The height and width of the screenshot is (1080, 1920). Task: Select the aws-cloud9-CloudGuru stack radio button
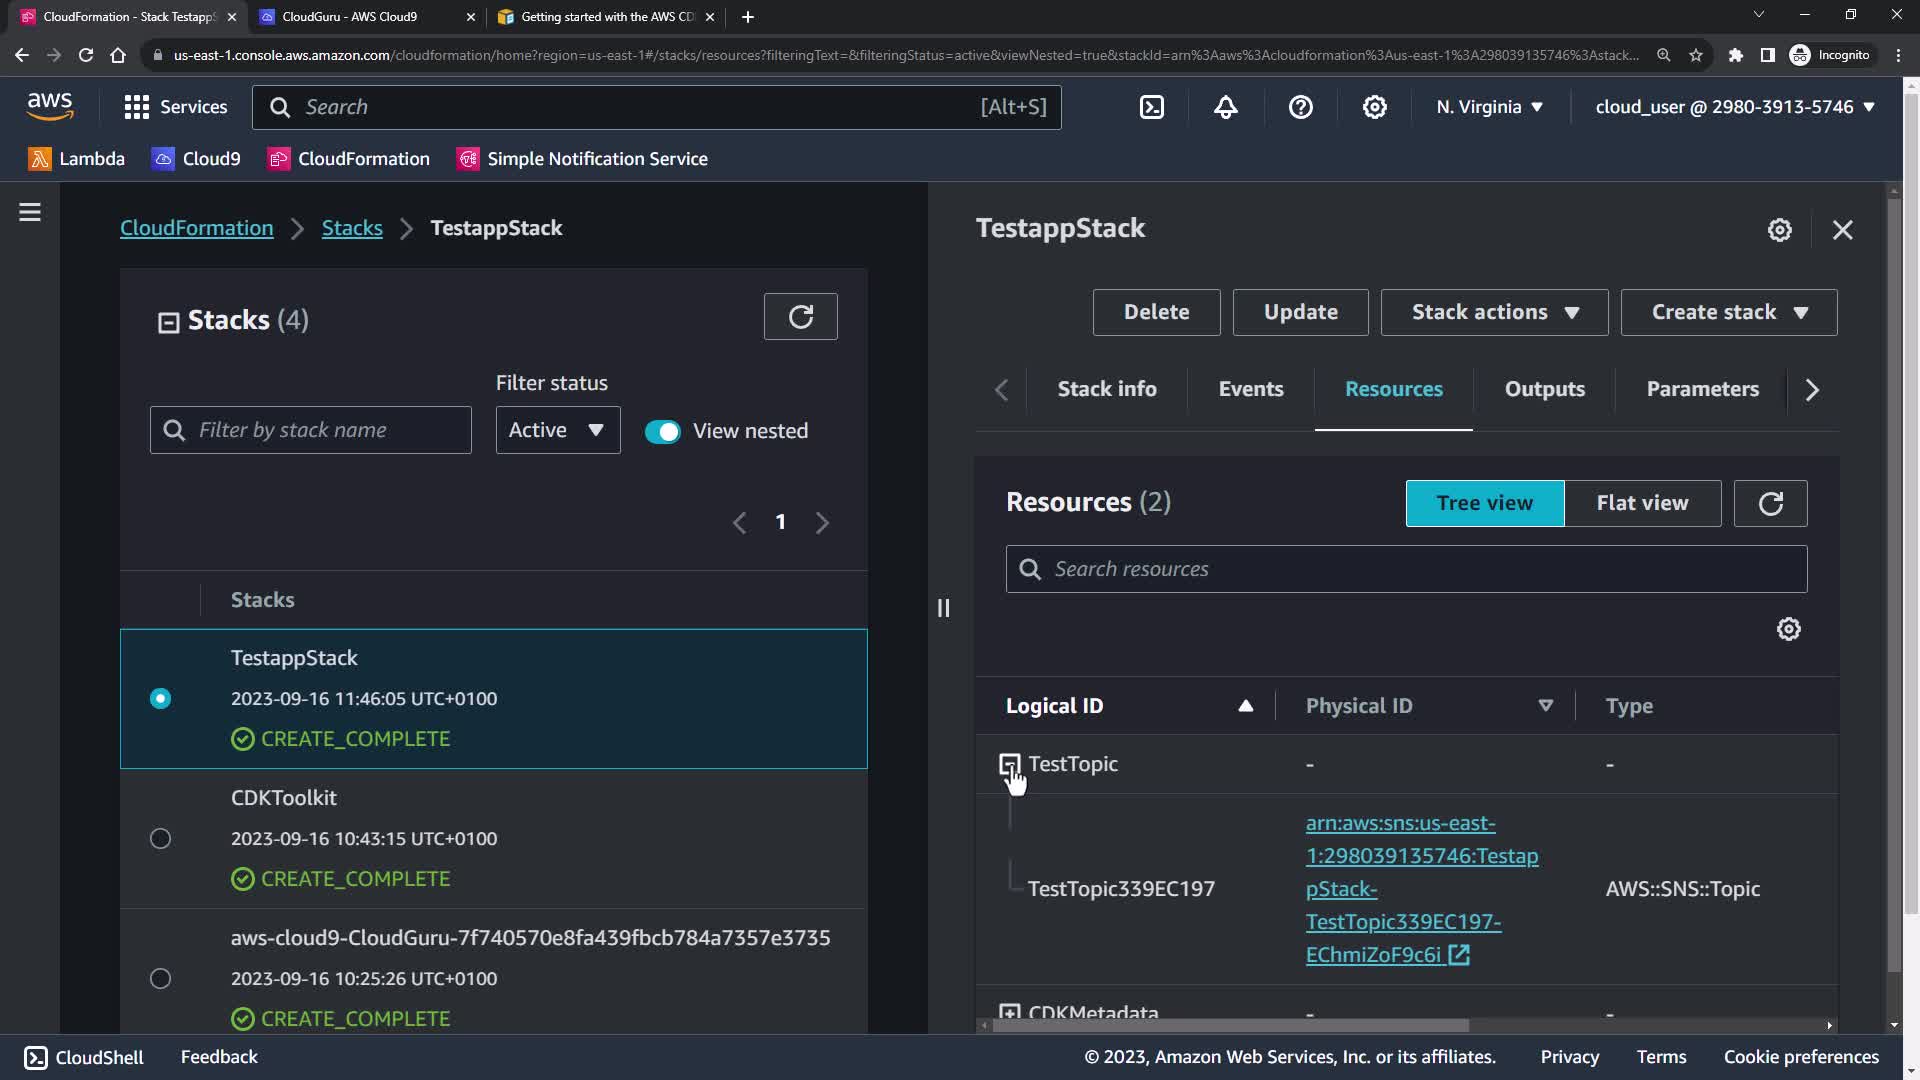click(x=160, y=978)
